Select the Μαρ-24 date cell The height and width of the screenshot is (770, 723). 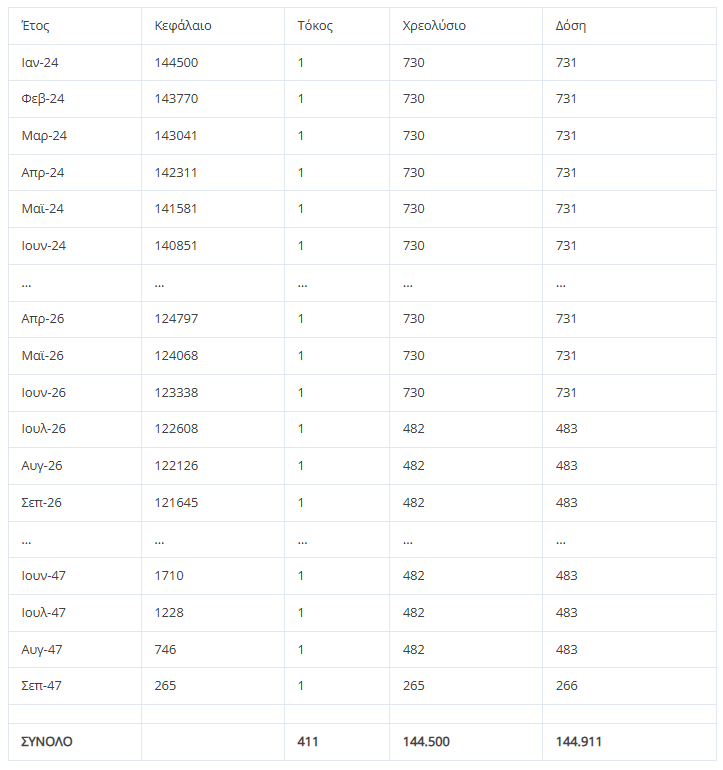click(44, 136)
